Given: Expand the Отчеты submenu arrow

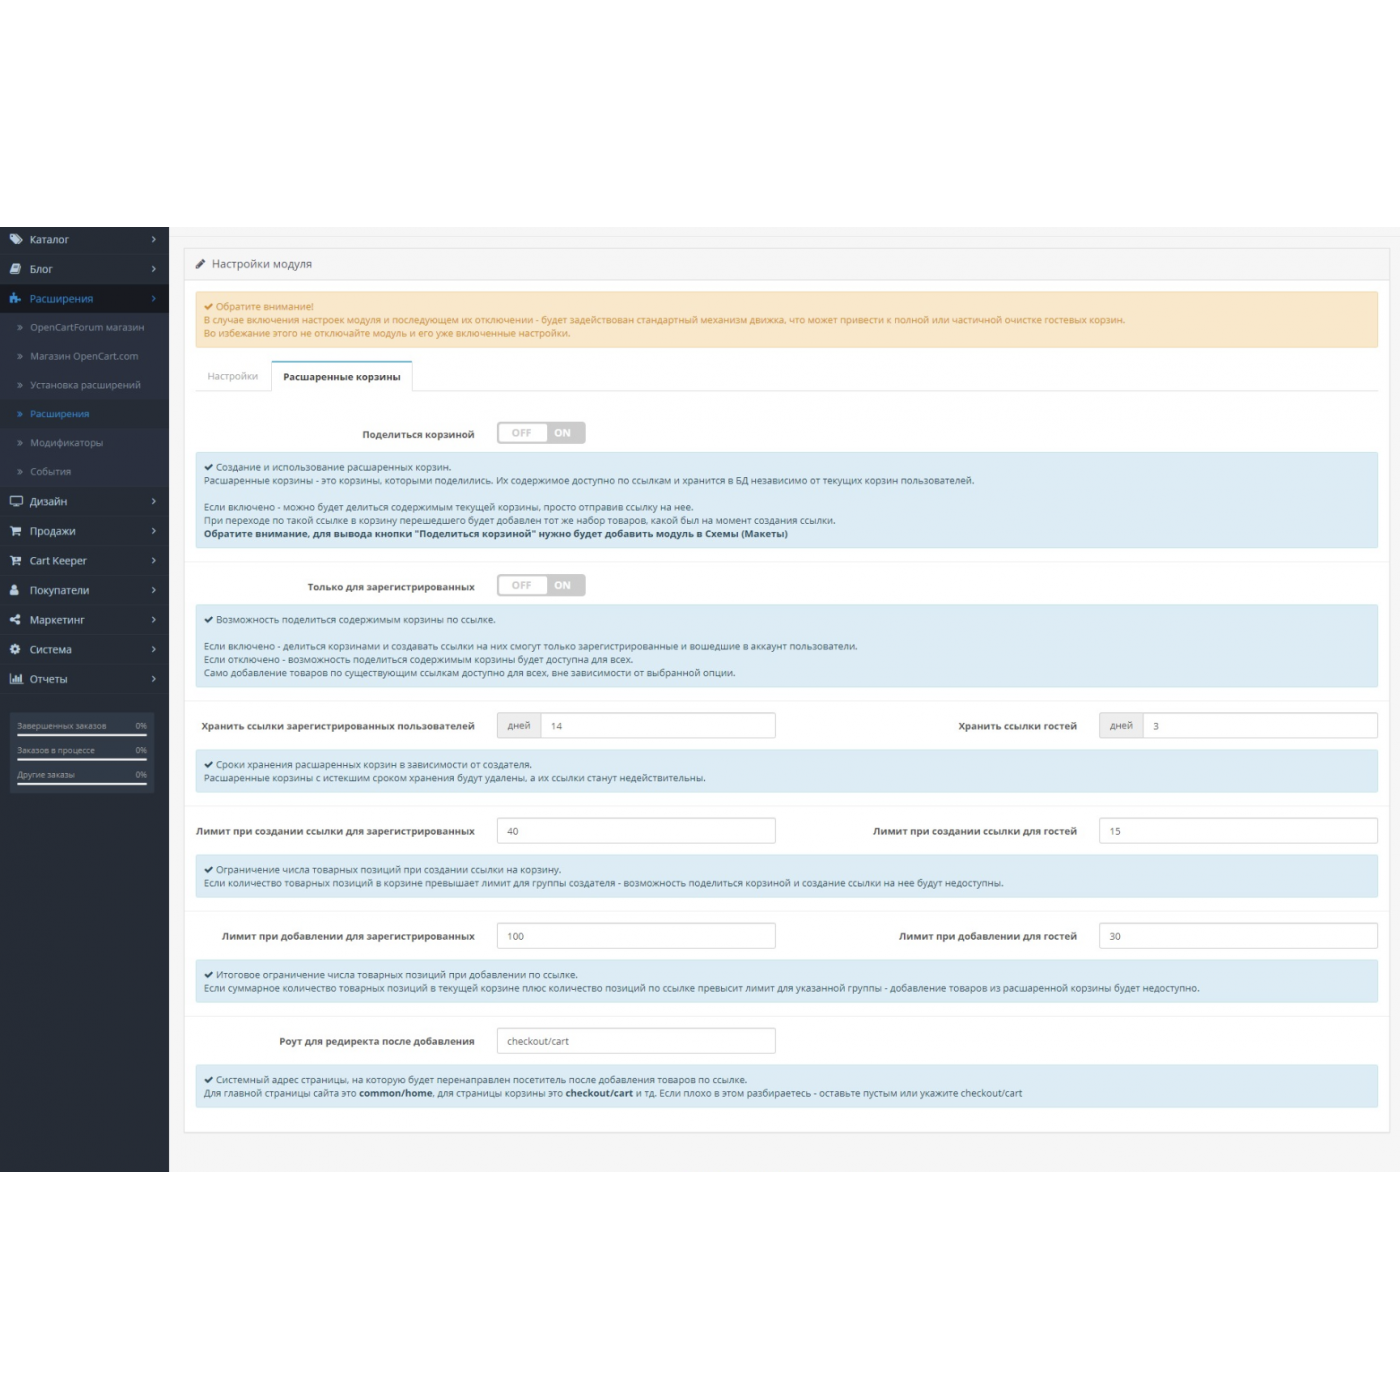Looking at the screenshot, I should pyautogui.click(x=153, y=679).
